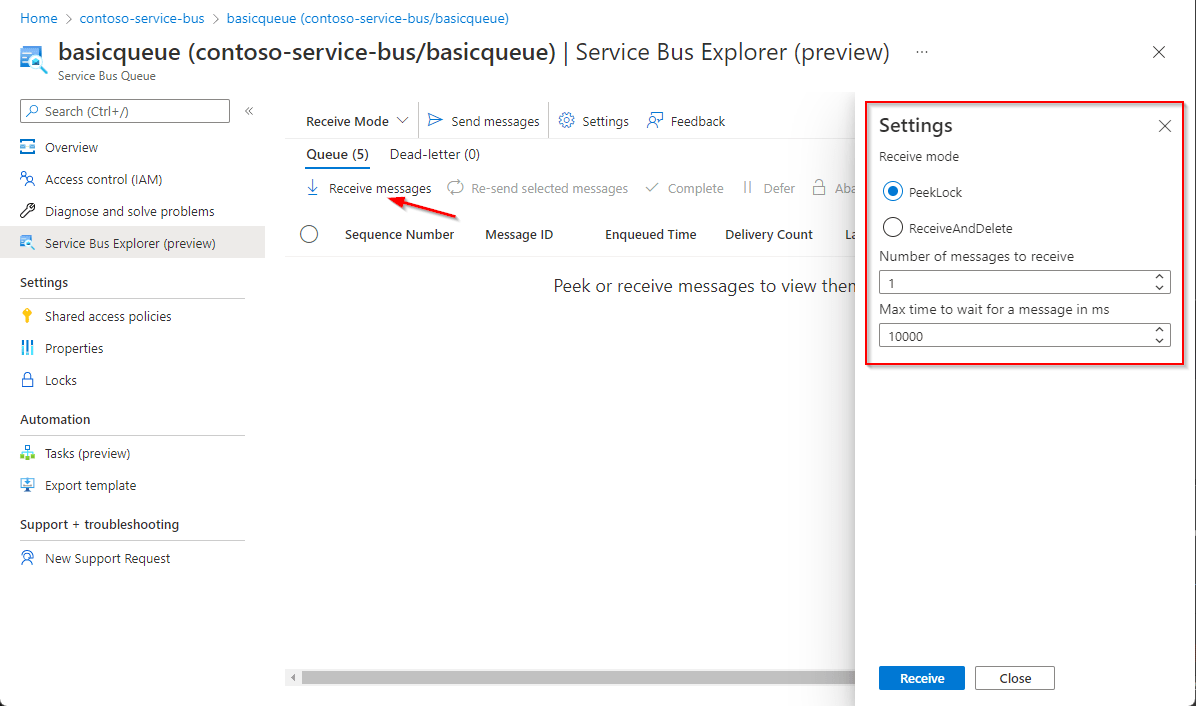
Task: Open the contoso-service-bus breadcrumb link
Action: click(142, 17)
